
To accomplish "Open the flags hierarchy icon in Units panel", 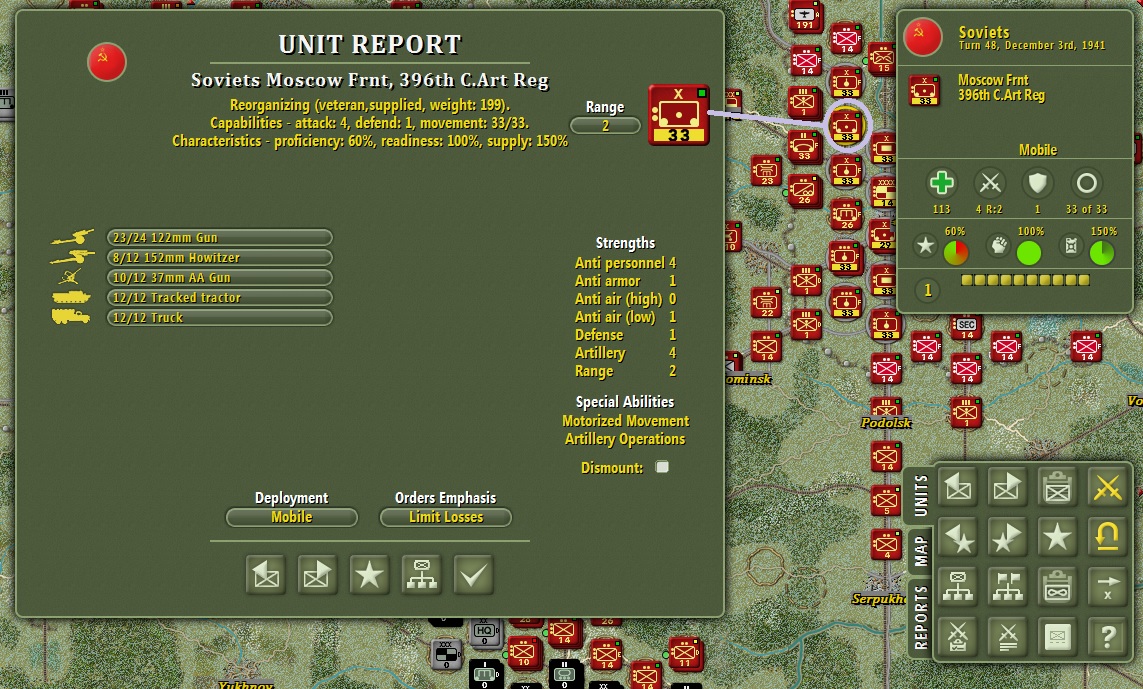I will click(x=1007, y=587).
